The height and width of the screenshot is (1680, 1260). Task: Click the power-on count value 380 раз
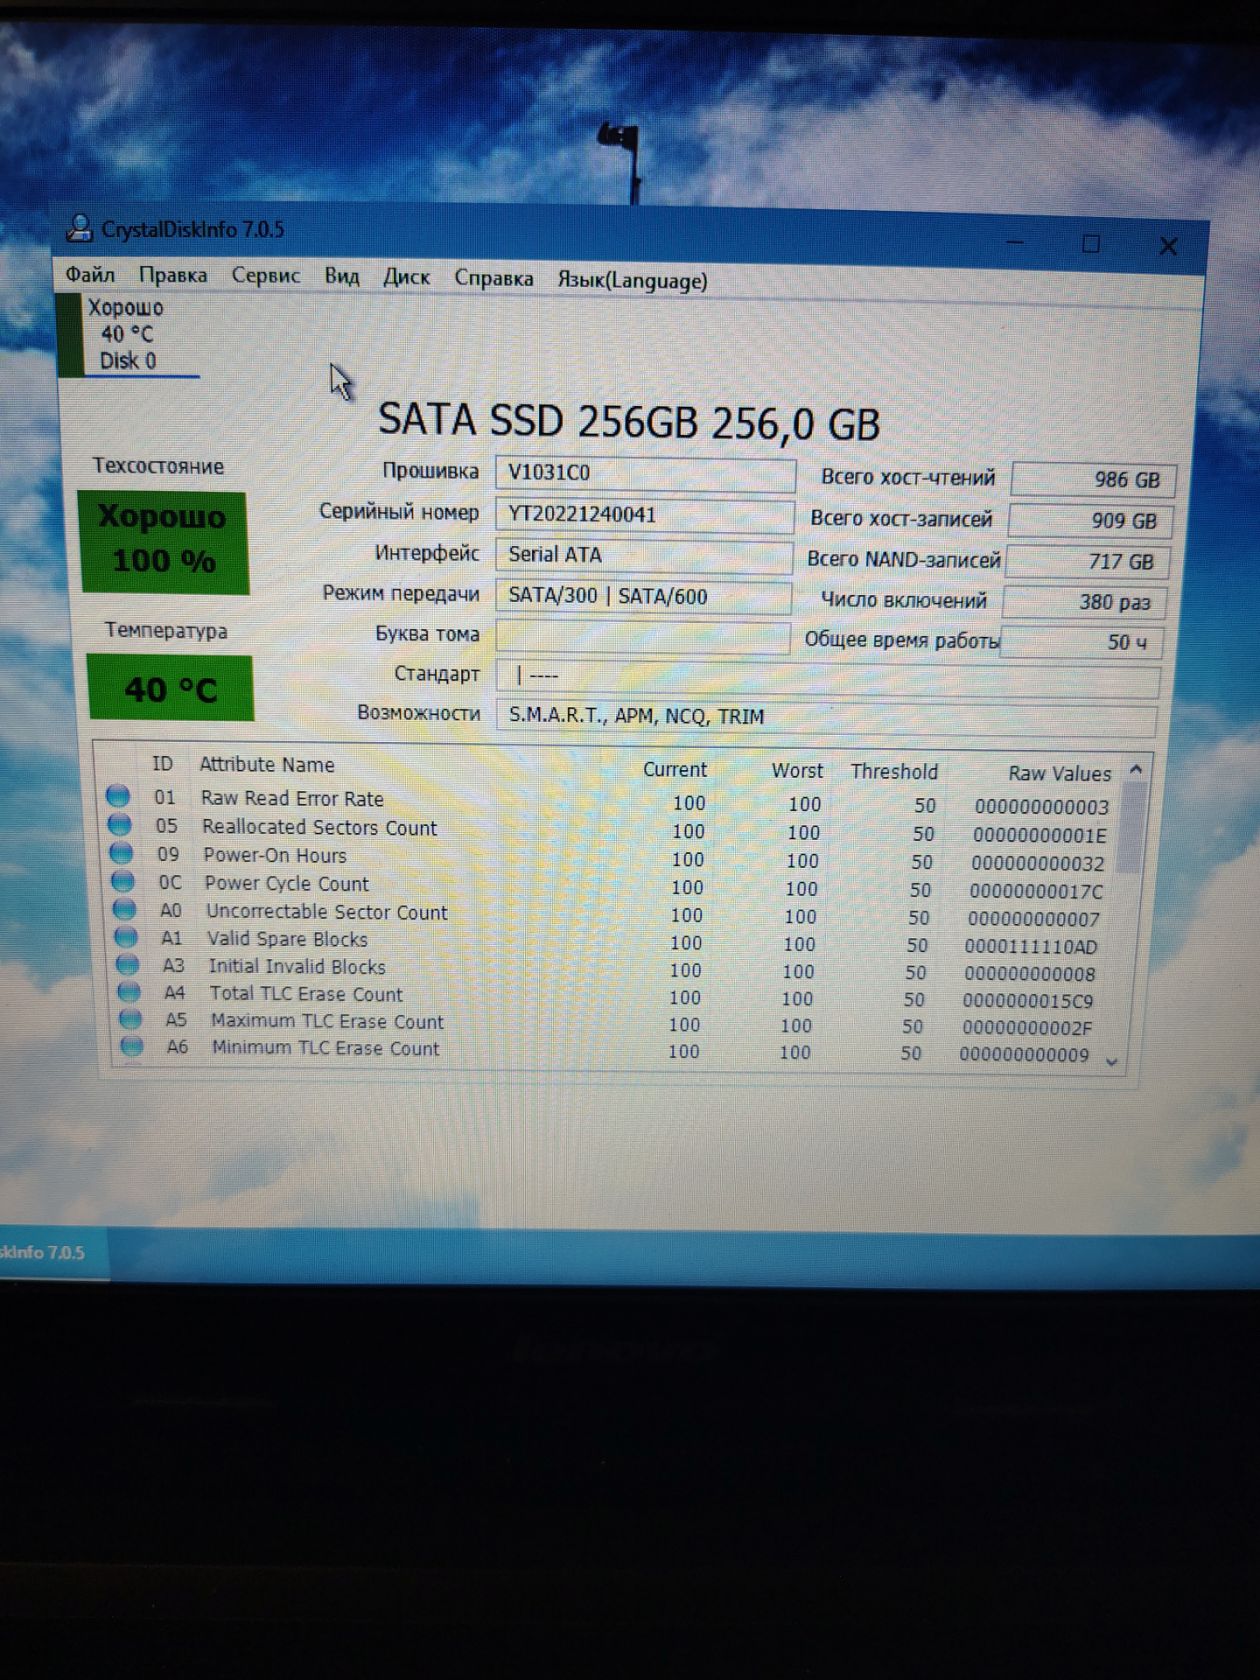[x=1085, y=602]
